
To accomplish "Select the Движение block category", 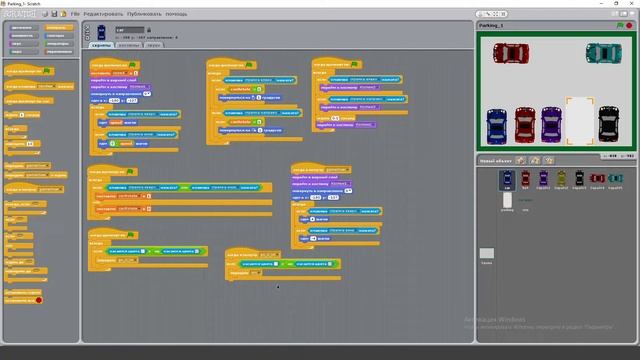I will [x=24, y=28].
